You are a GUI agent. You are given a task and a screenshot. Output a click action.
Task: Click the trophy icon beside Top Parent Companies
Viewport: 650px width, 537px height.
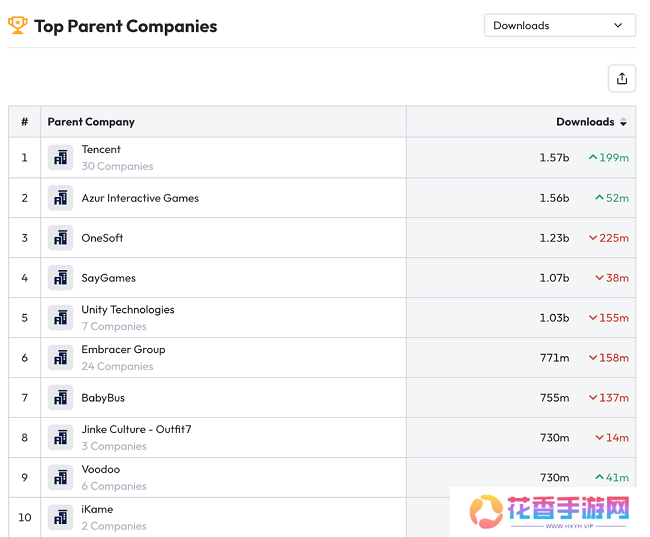click(18, 25)
